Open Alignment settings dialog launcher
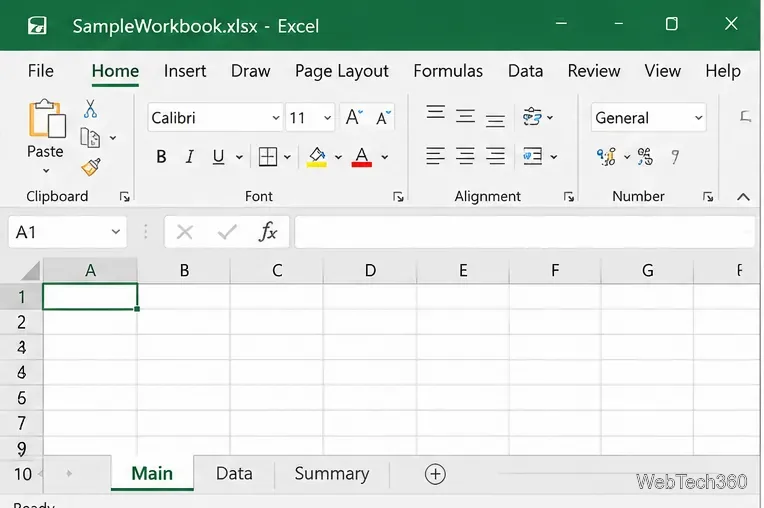This screenshot has width=764, height=508. pyautogui.click(x=569, y=197)
